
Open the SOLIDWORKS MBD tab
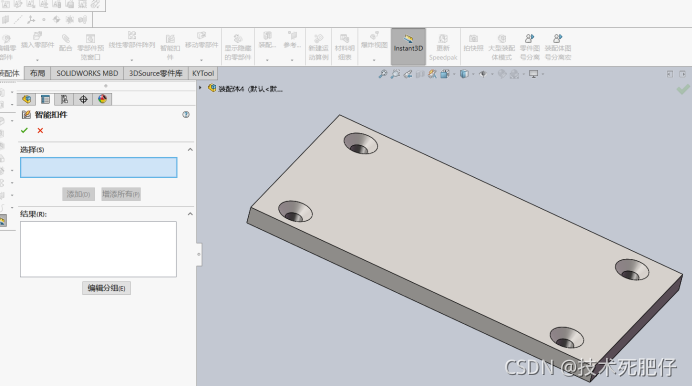(87, 73)
